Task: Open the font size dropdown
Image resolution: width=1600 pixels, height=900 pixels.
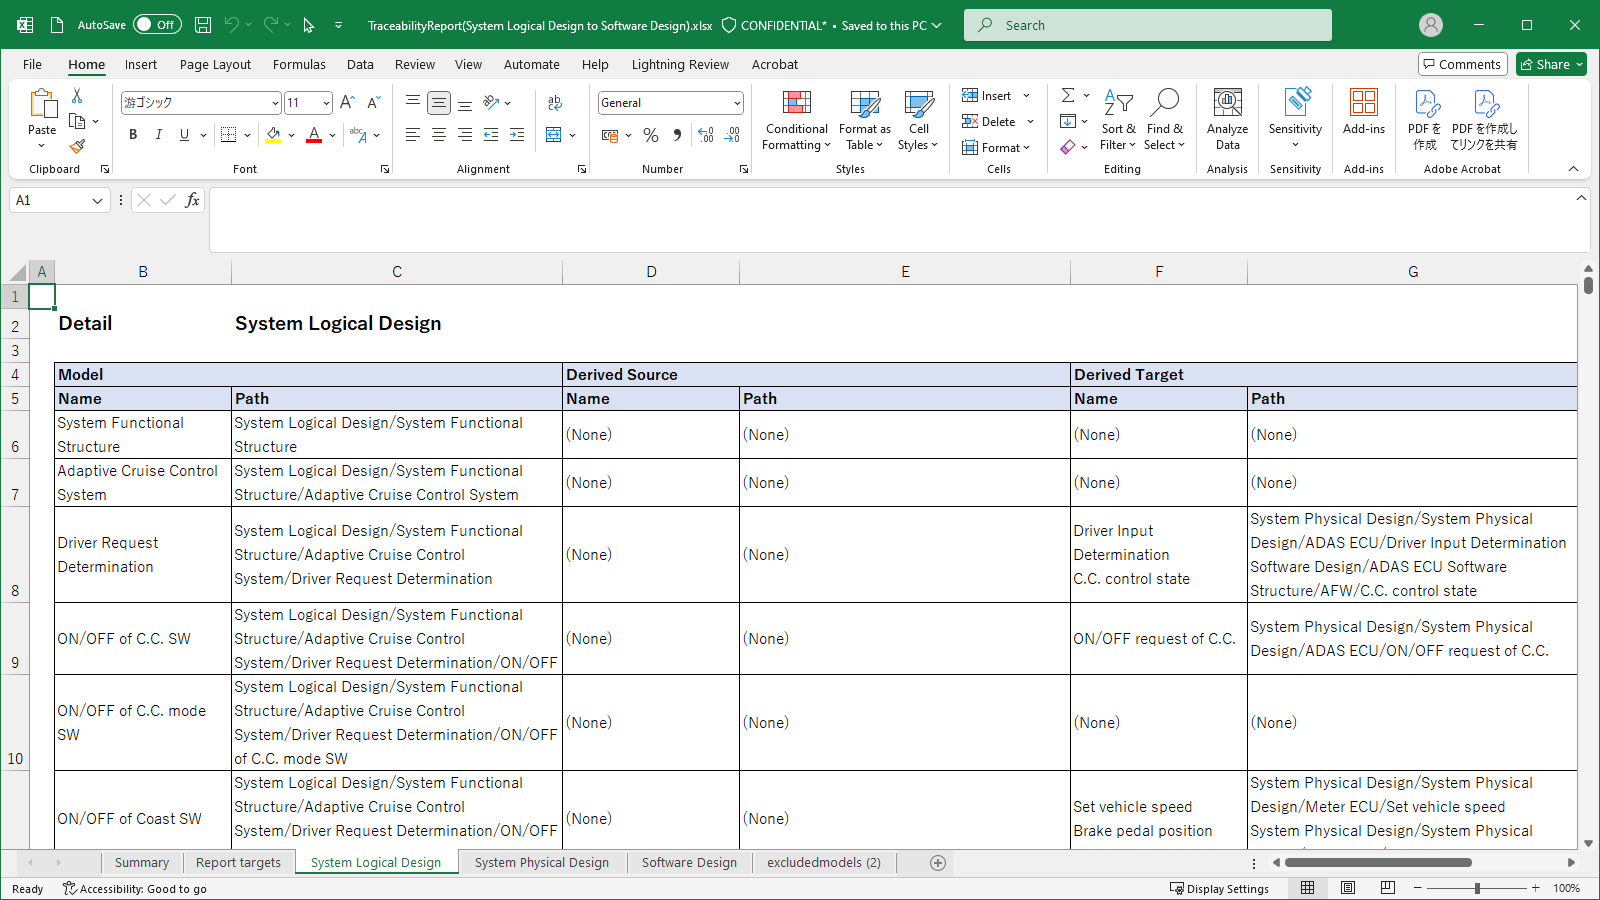Action: pos(326,103)
